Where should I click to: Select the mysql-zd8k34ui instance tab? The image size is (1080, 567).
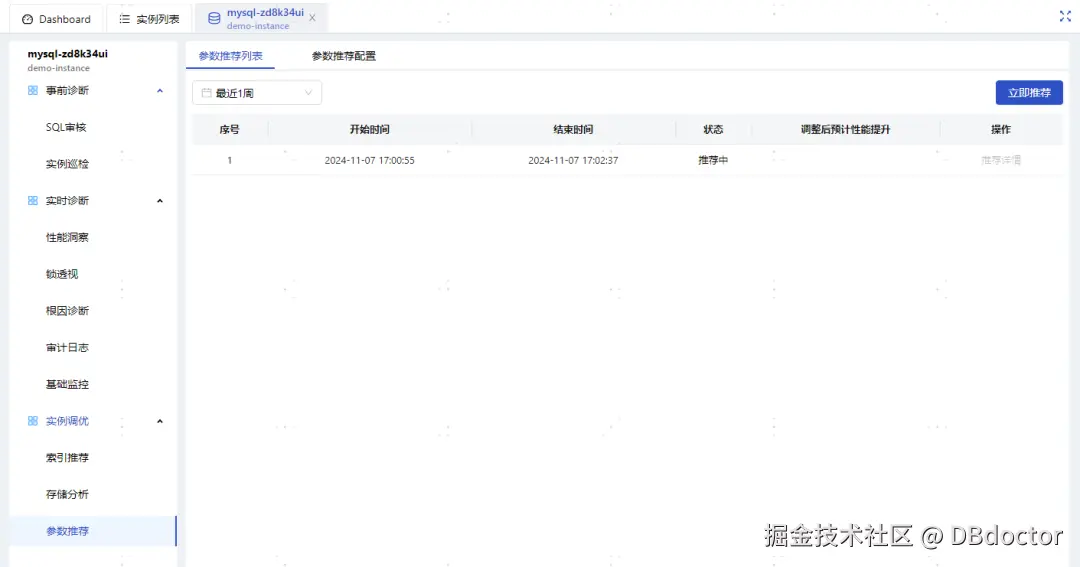click(262, 19)
